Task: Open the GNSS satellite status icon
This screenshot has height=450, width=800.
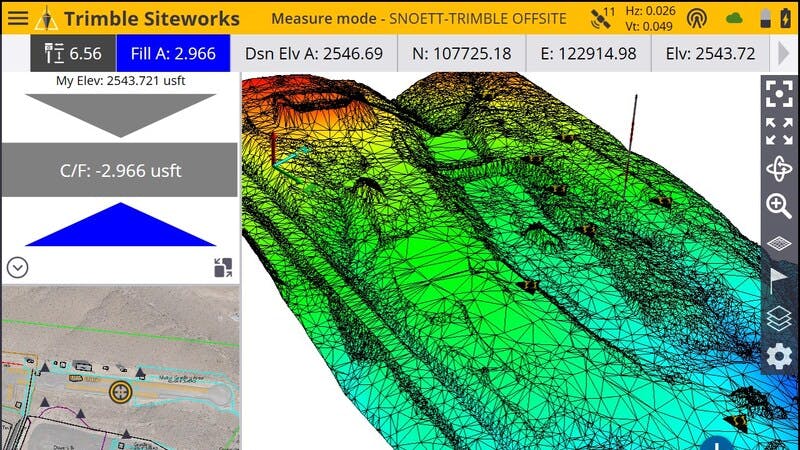Action: point(603,18)
